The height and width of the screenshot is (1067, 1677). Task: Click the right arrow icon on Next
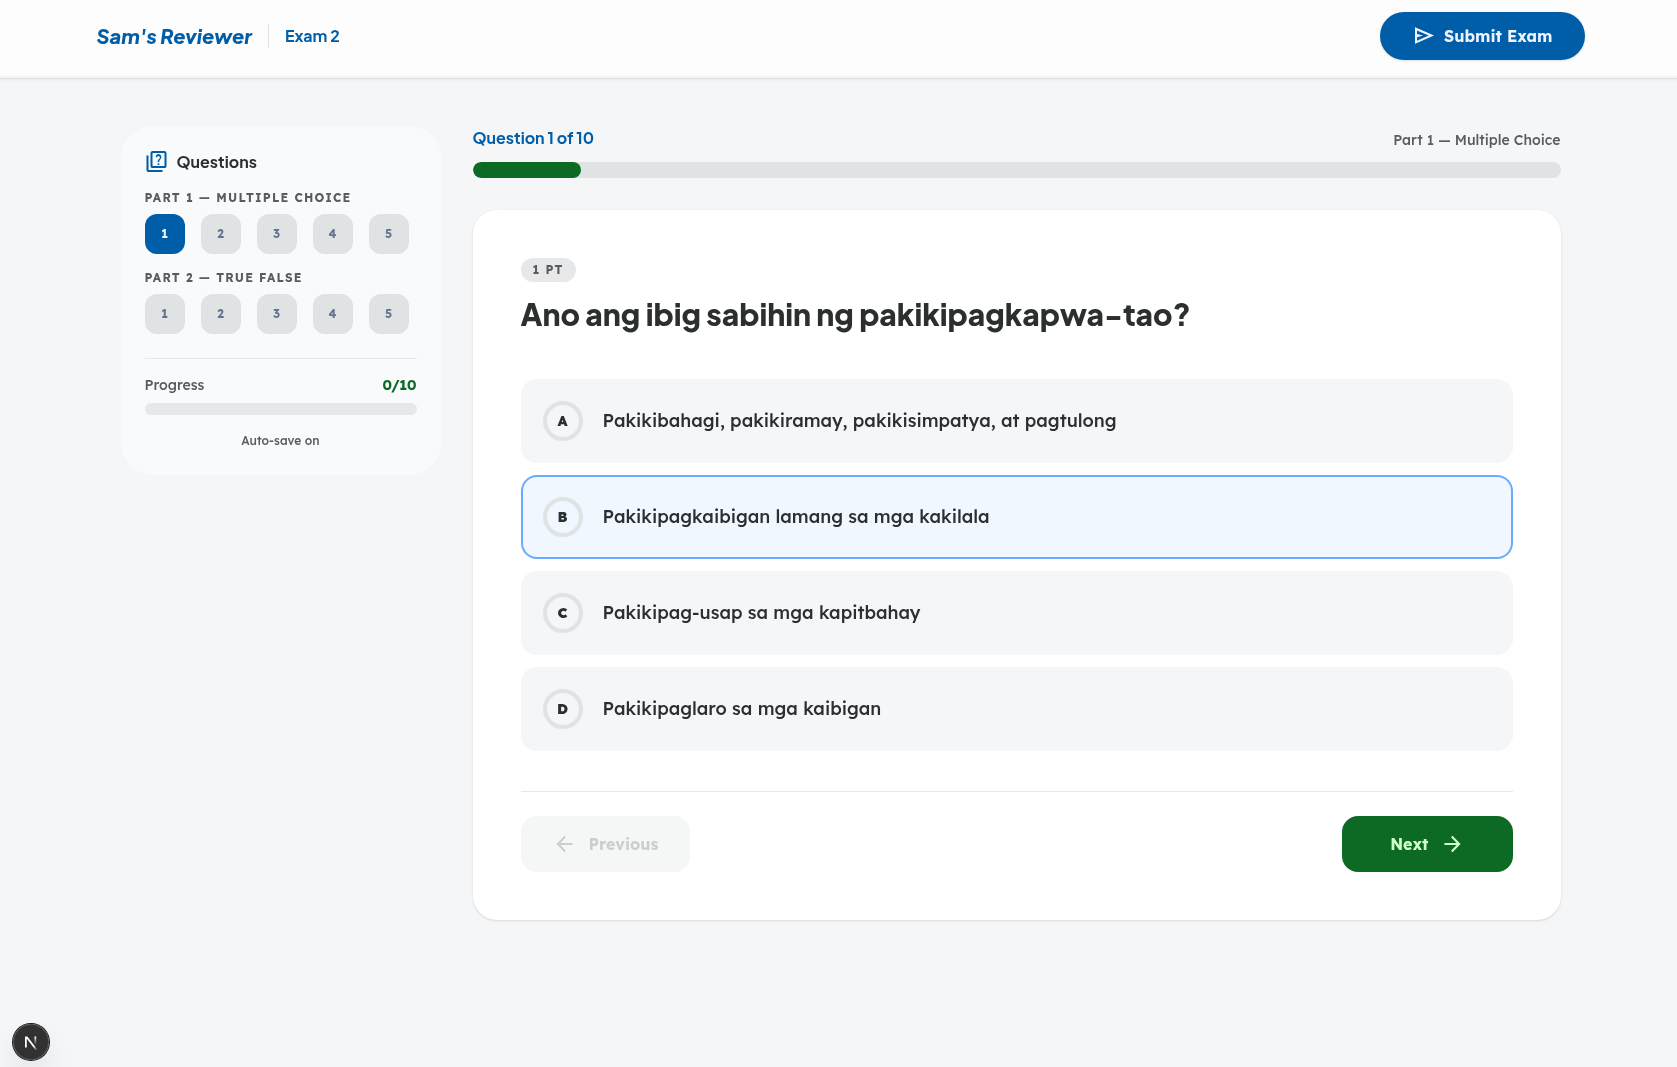(1452, 844)
